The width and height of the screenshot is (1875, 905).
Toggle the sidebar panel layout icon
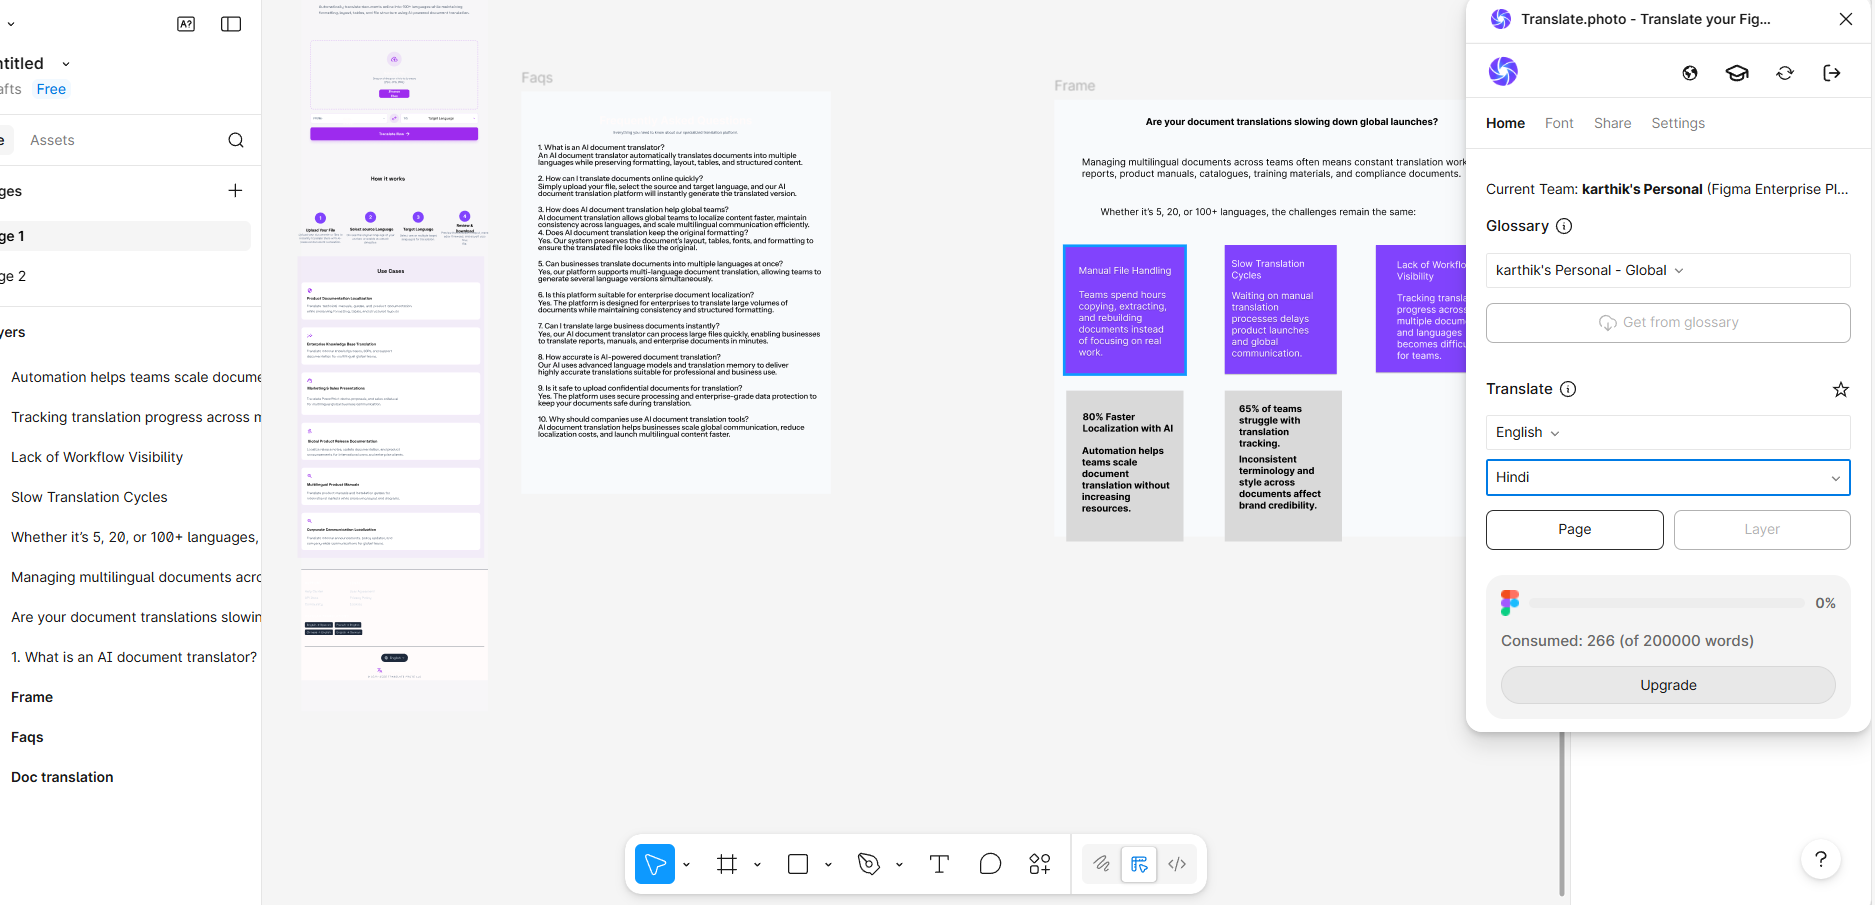coord(231,24)
